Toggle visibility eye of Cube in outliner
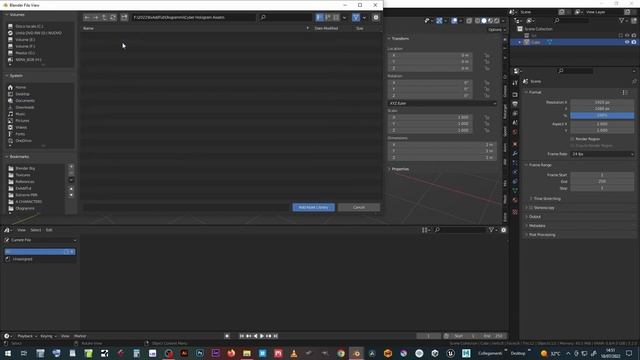Image resolution: width=640 pixels, height=360 pixels. (x=627, y=42)
